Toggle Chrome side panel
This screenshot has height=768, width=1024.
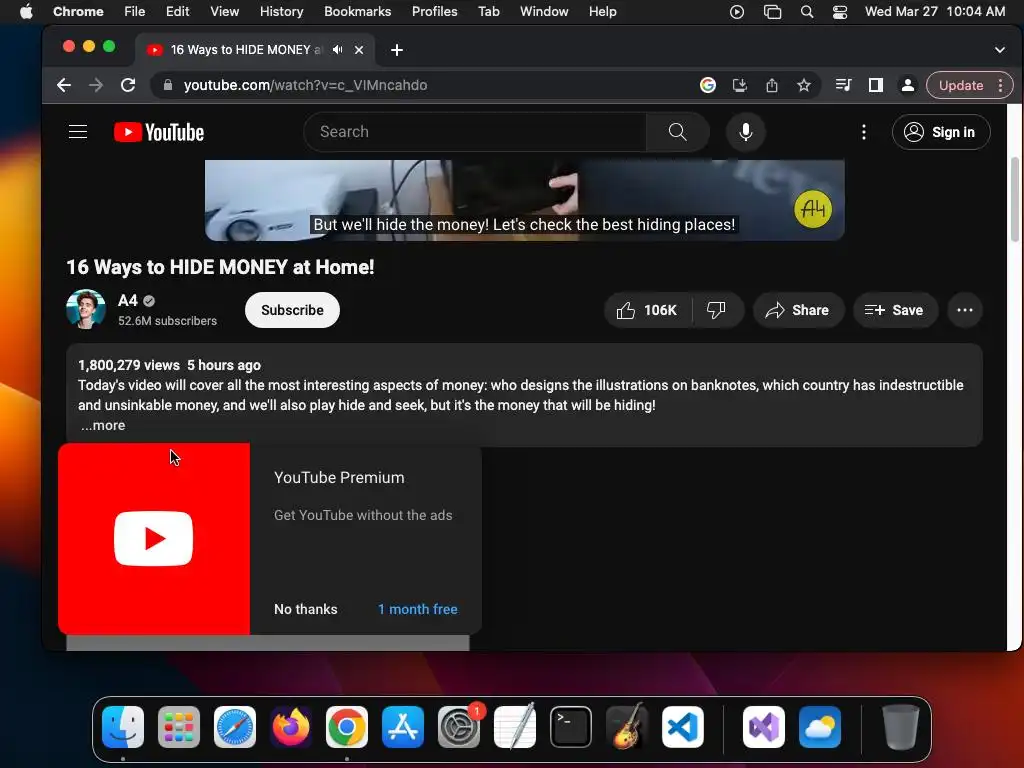coord(876,85)
